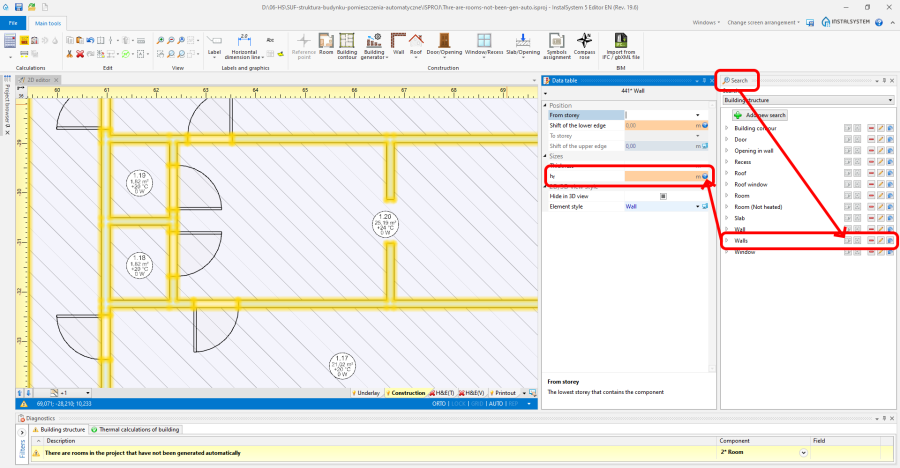Select the Roof tool icon
Screen dimensions: 900x468
416,44
